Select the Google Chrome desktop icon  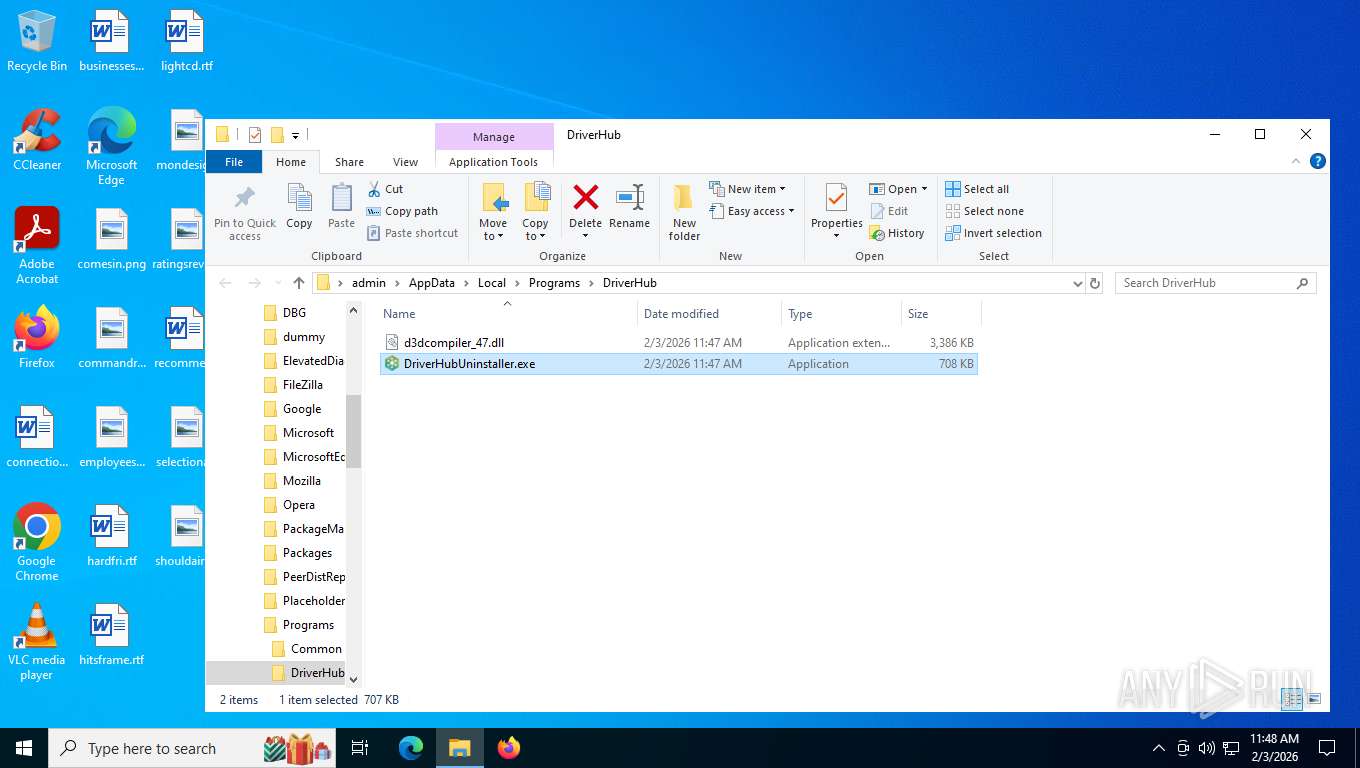[37, 543]
